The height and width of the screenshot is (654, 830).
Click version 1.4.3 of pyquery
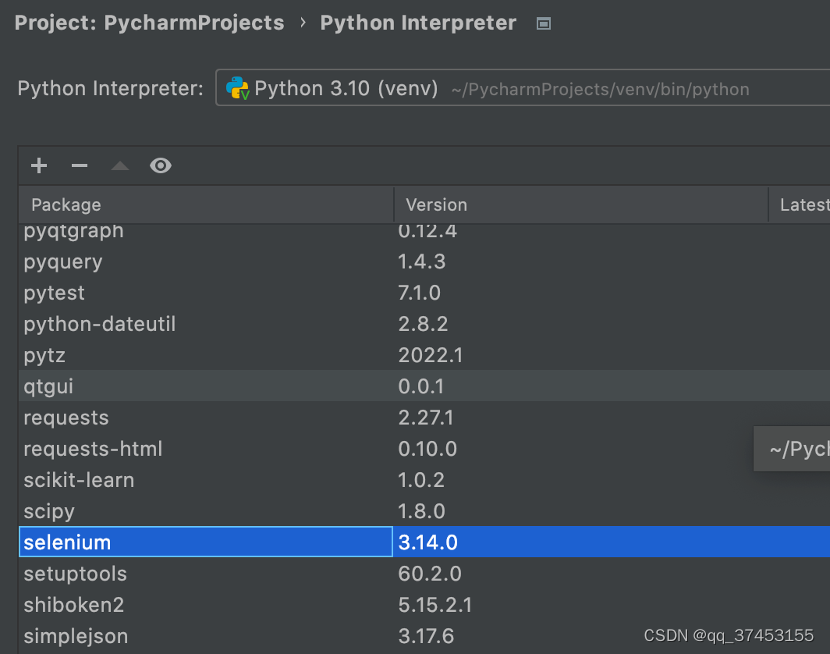(422, 261)
